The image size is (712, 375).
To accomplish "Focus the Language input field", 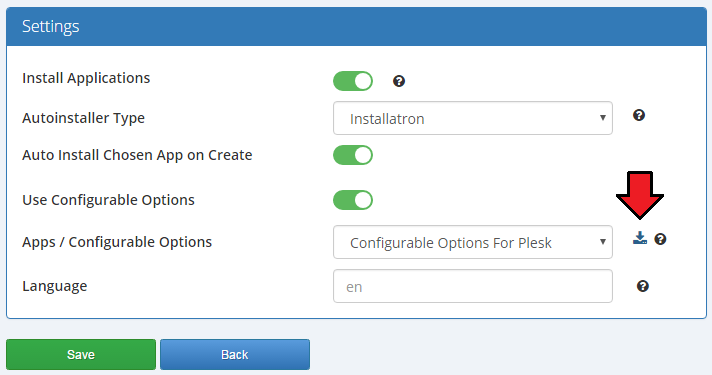I will pos(473,286).
